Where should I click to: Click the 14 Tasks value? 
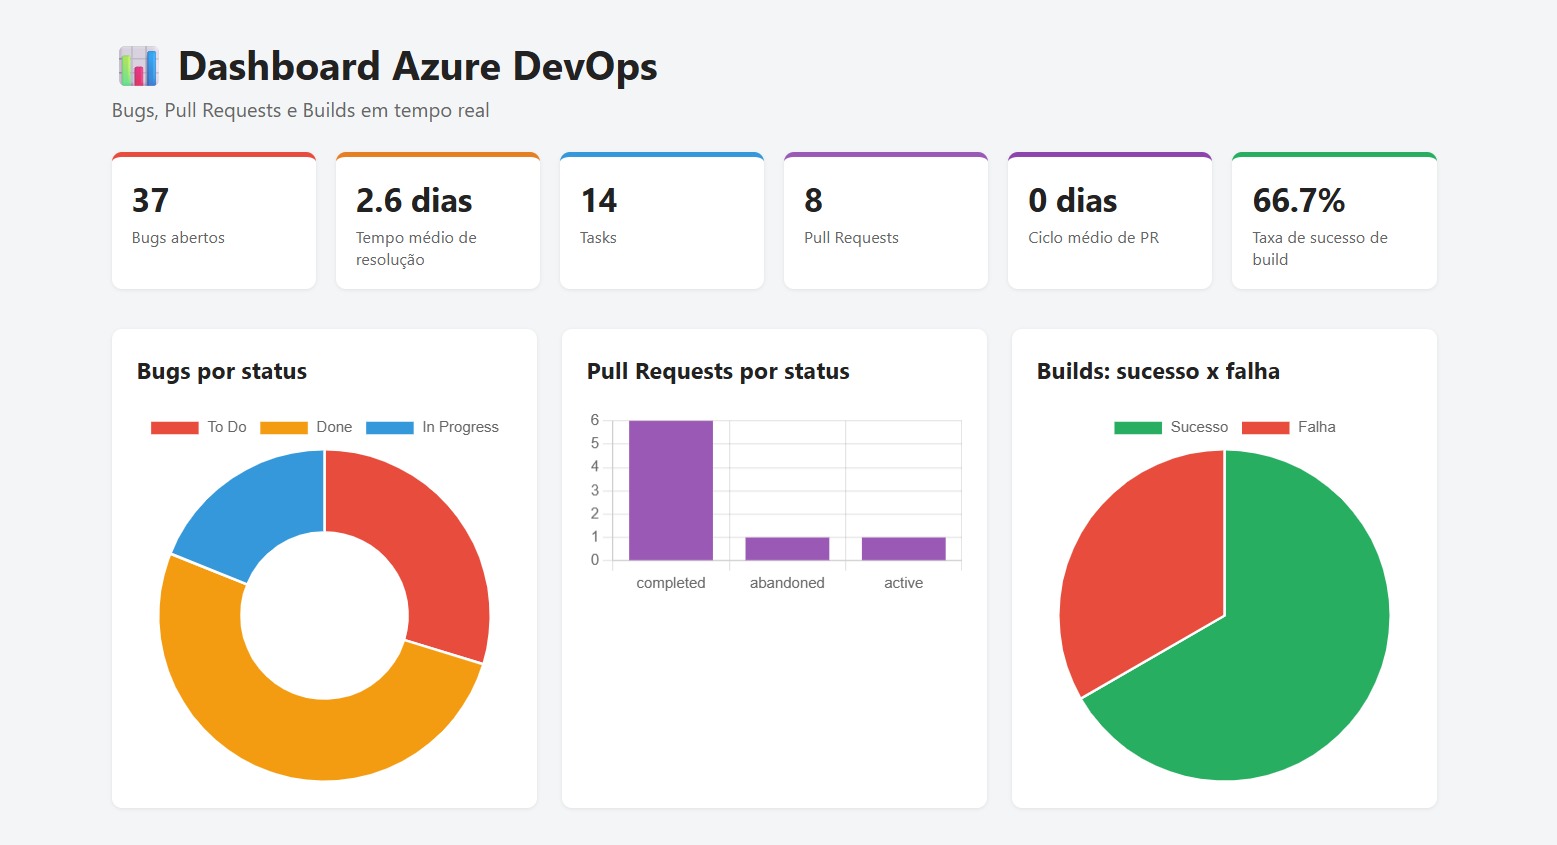(599, 201)
